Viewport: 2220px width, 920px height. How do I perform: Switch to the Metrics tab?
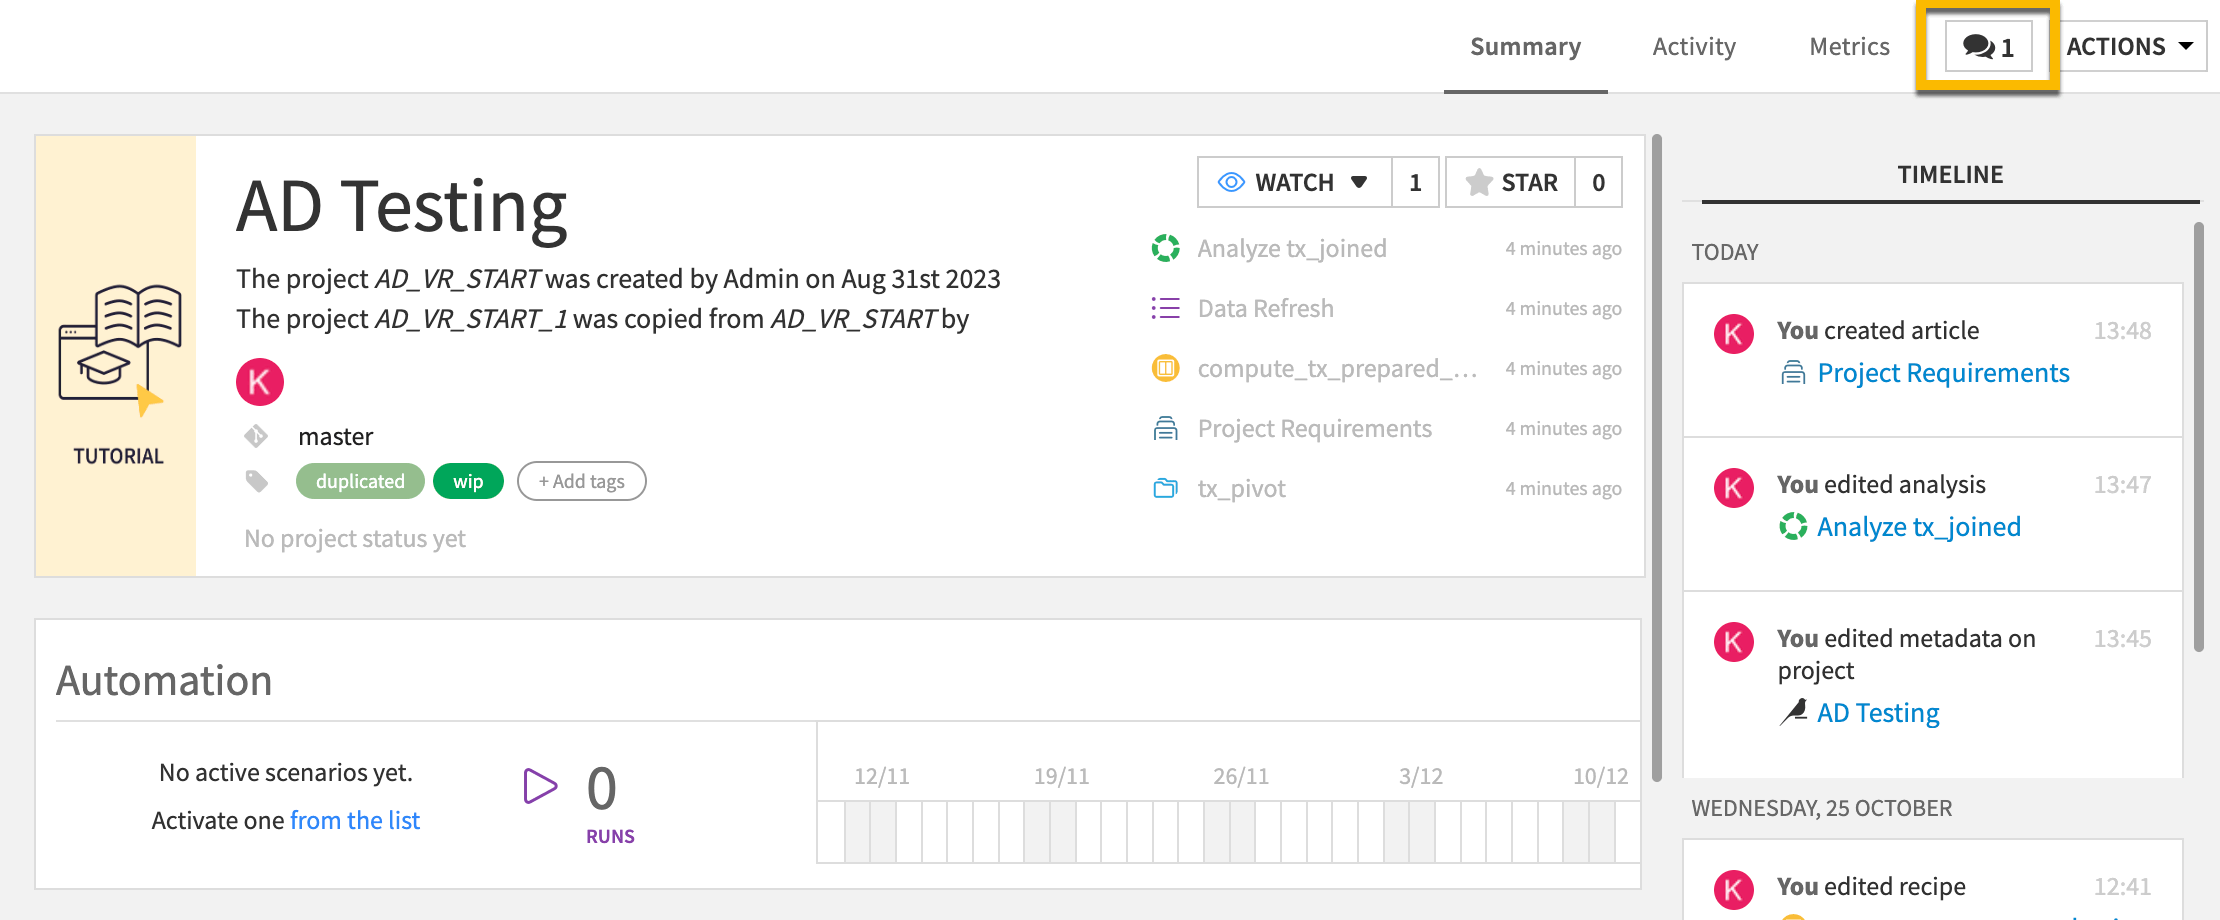point(1849,47)
